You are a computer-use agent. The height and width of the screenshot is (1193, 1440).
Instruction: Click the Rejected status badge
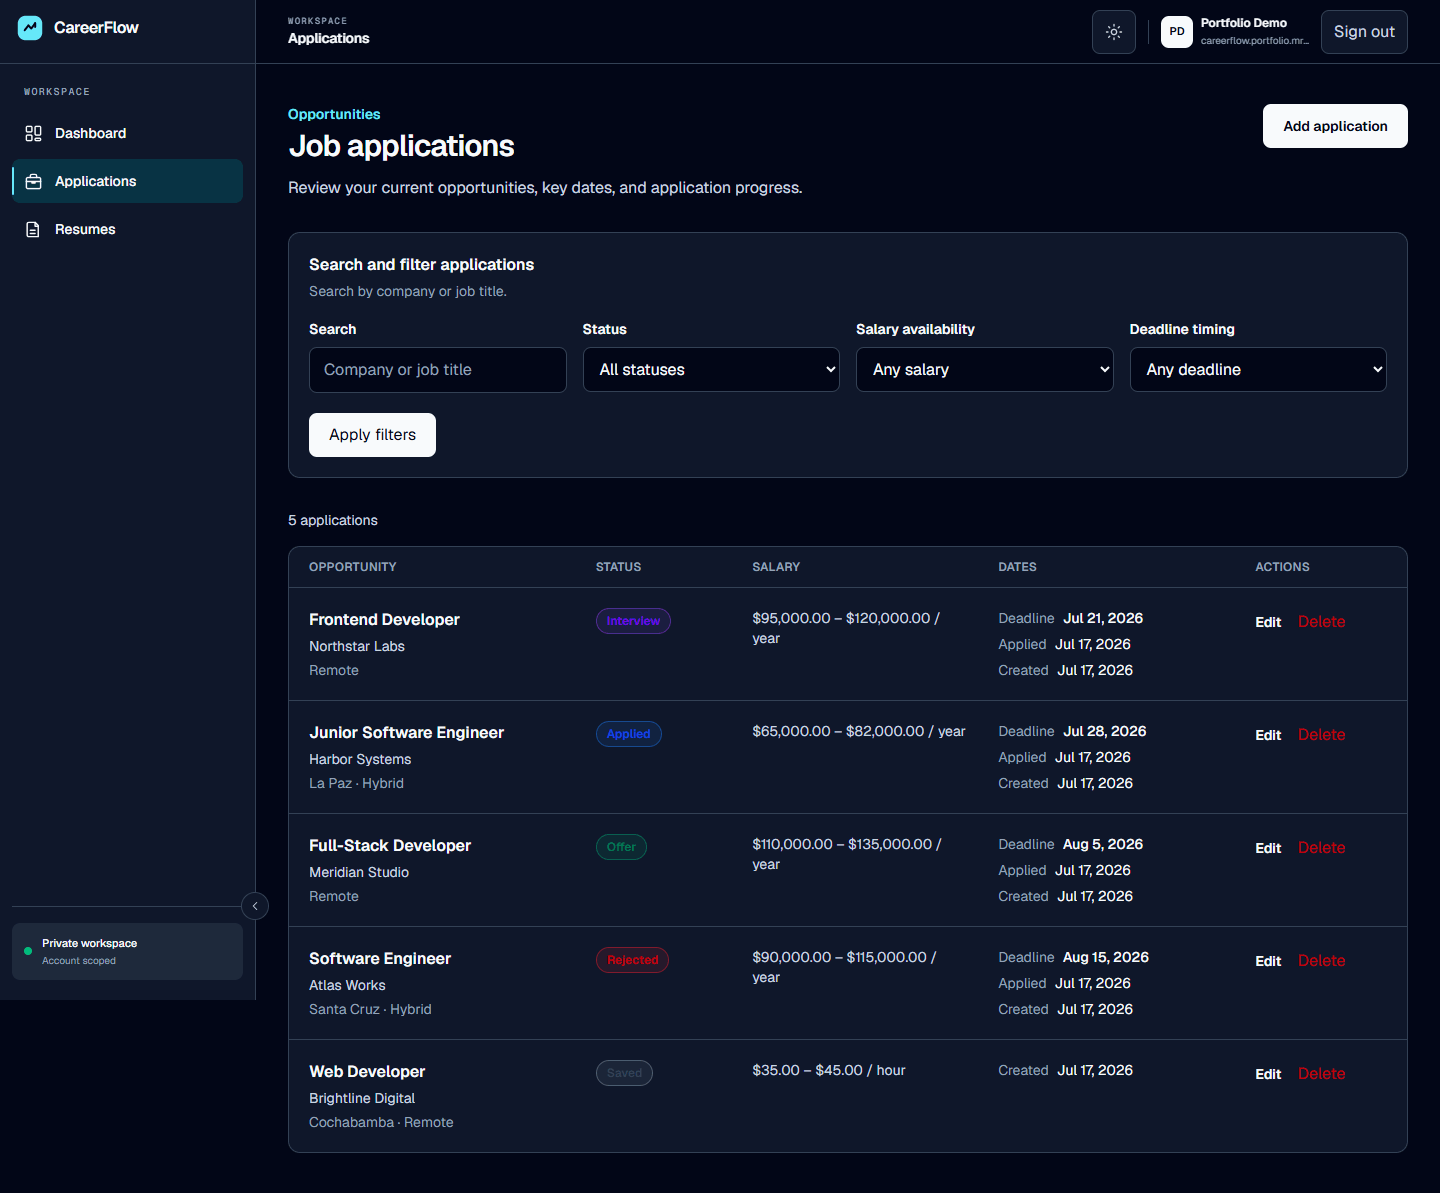(x=632, y=960)
